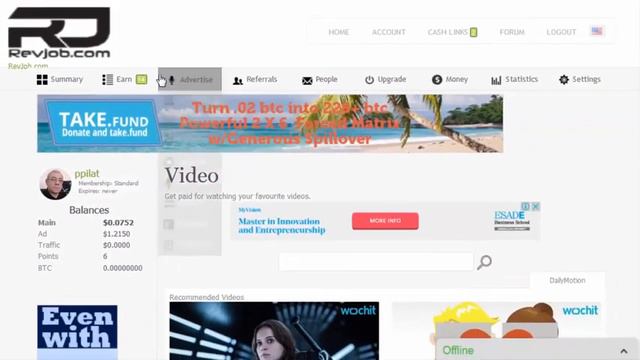Open the Referrals tab
This screenshot has width=640, height=360.
255,80
